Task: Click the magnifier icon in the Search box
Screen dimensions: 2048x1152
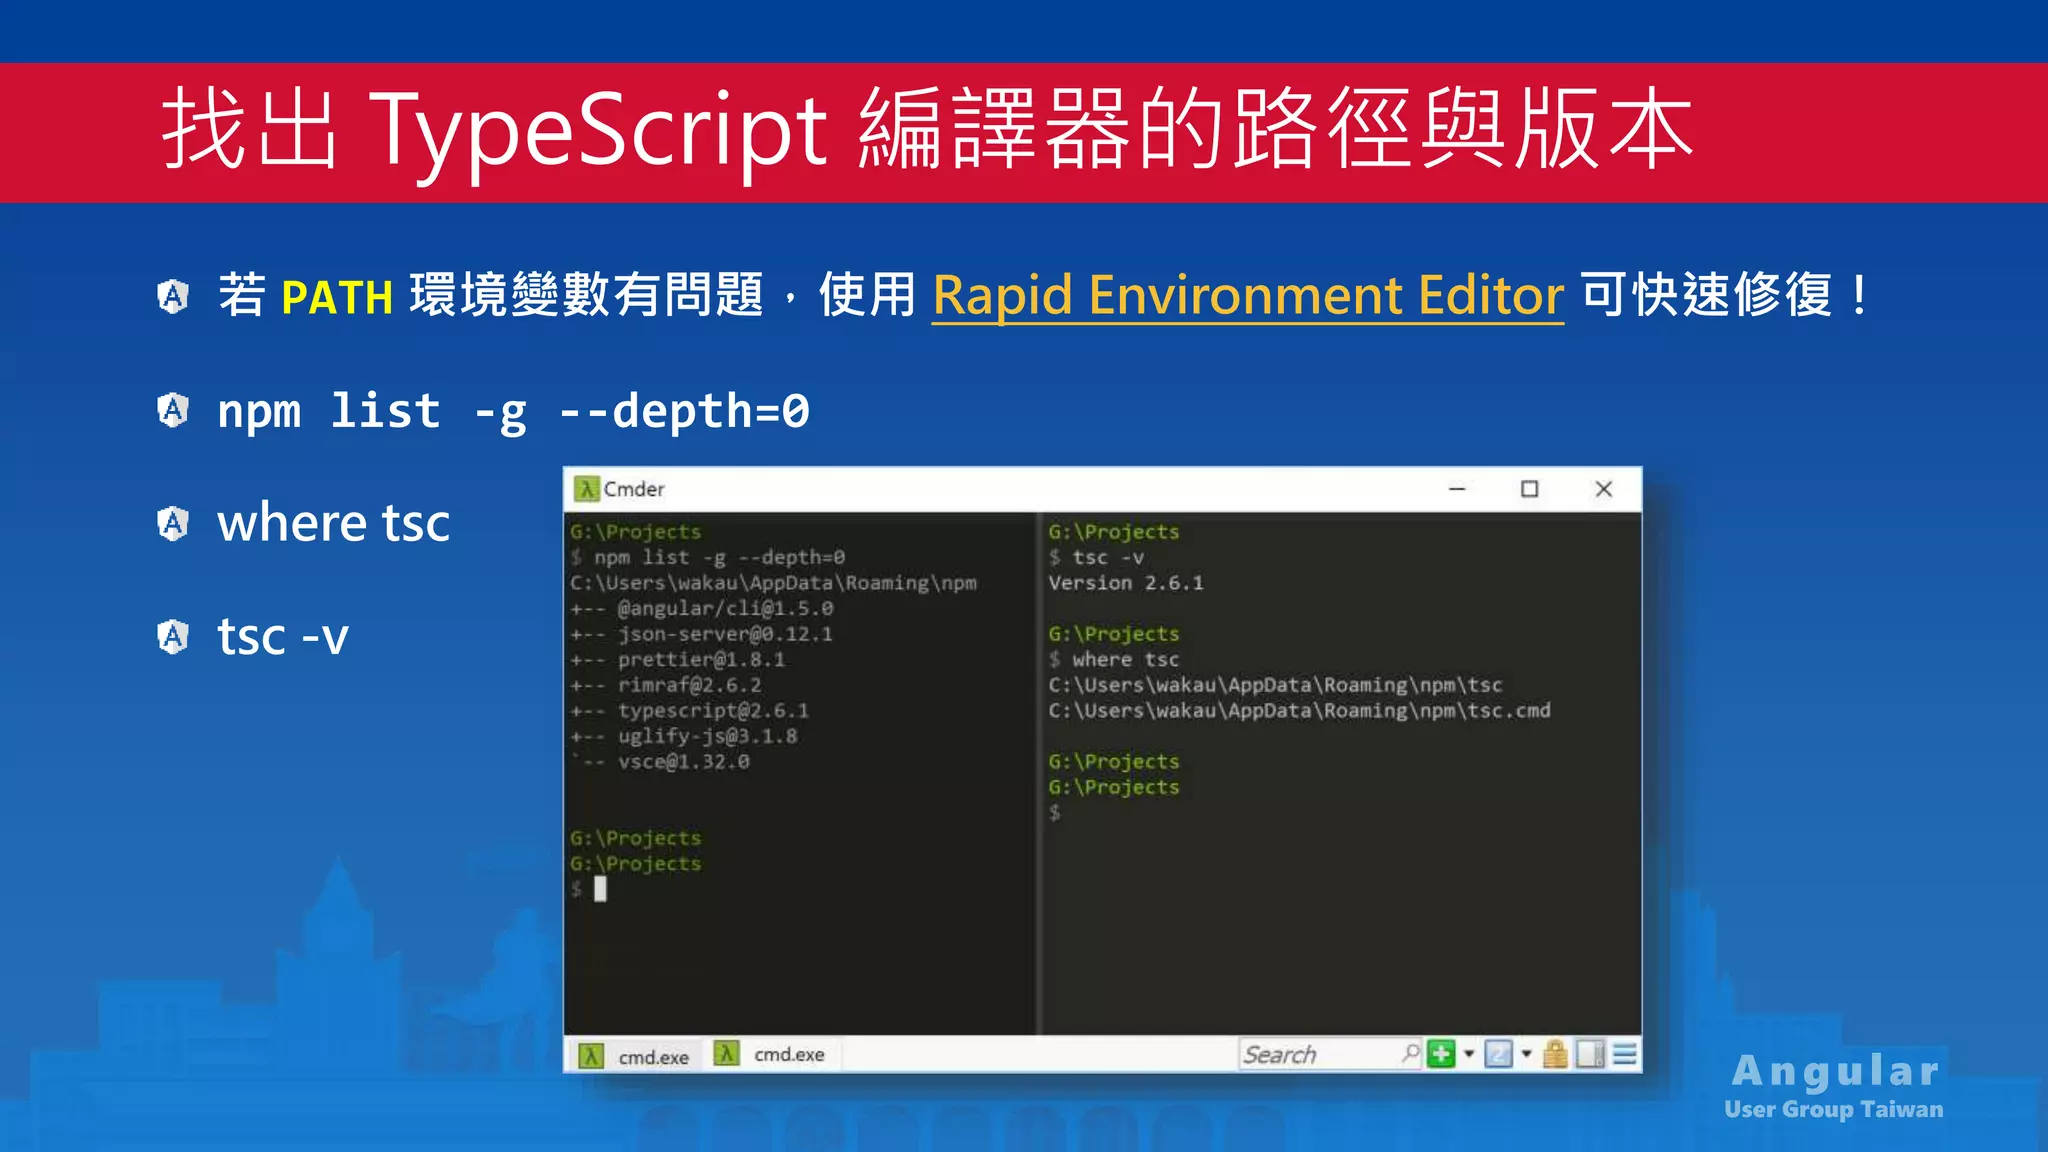Action: click(x=1410, y=1054)
